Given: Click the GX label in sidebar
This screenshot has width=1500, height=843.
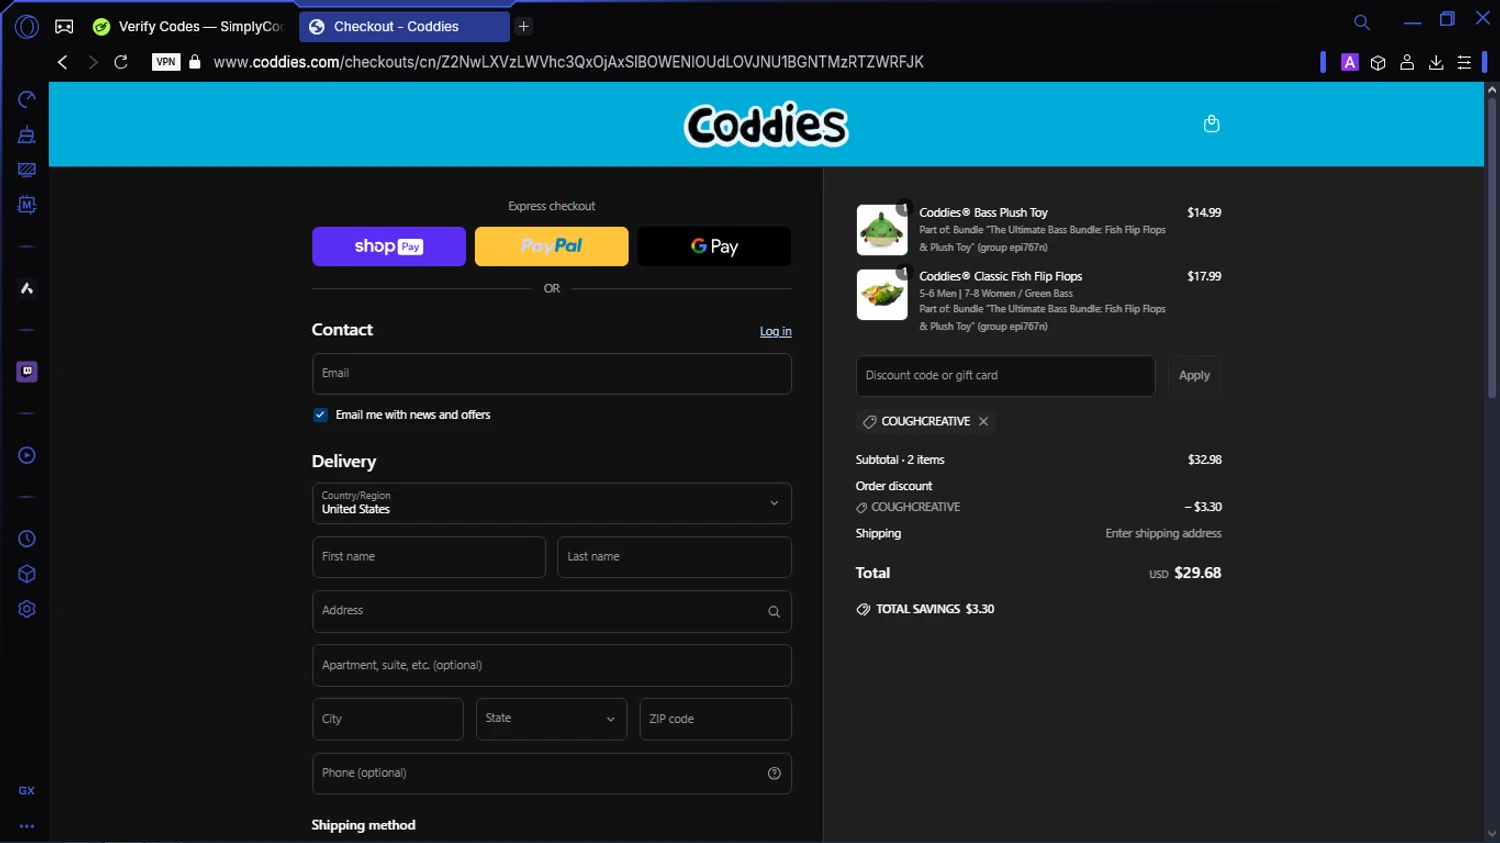Looking at the screenshot, I should tap(27, 791).
